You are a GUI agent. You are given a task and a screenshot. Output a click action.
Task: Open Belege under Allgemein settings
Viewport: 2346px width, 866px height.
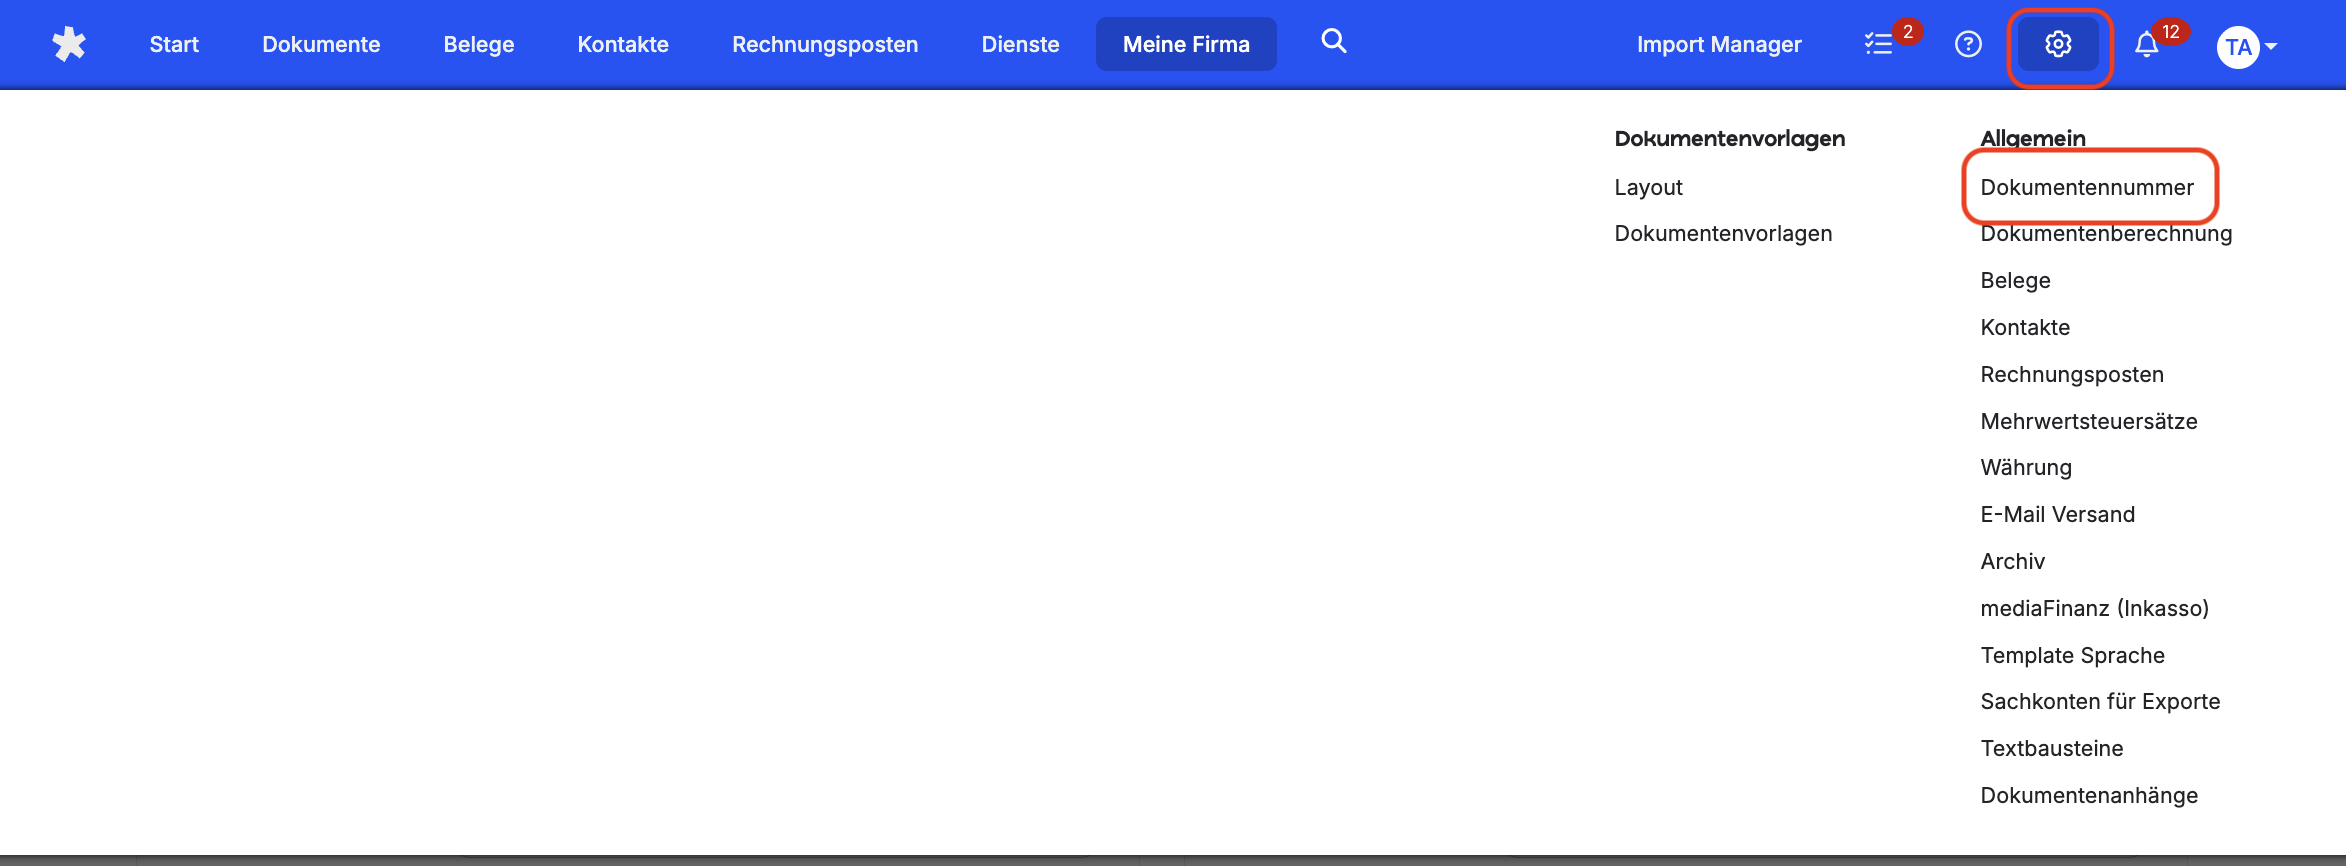tap(2015, 280)
